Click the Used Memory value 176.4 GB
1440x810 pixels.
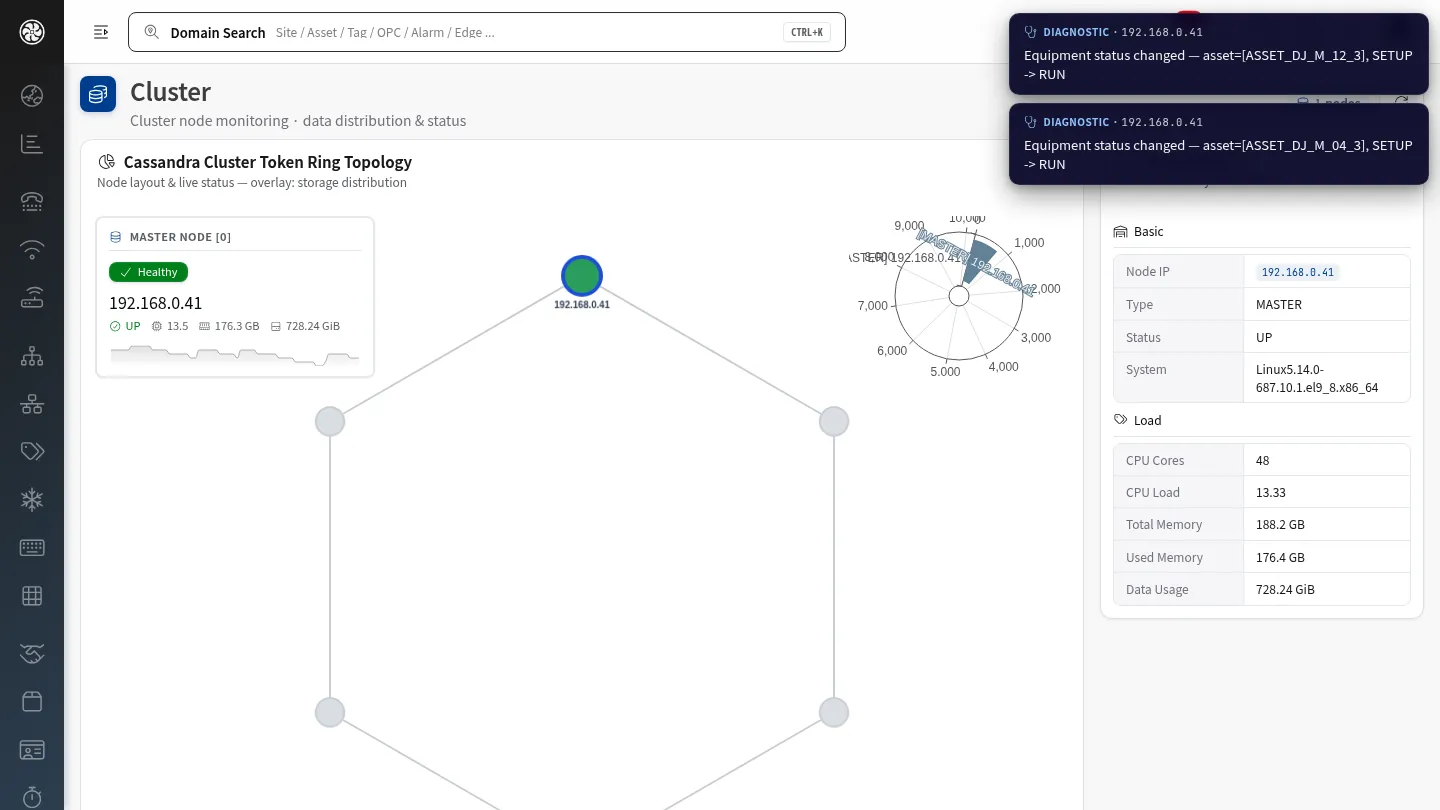point(1280,557)
